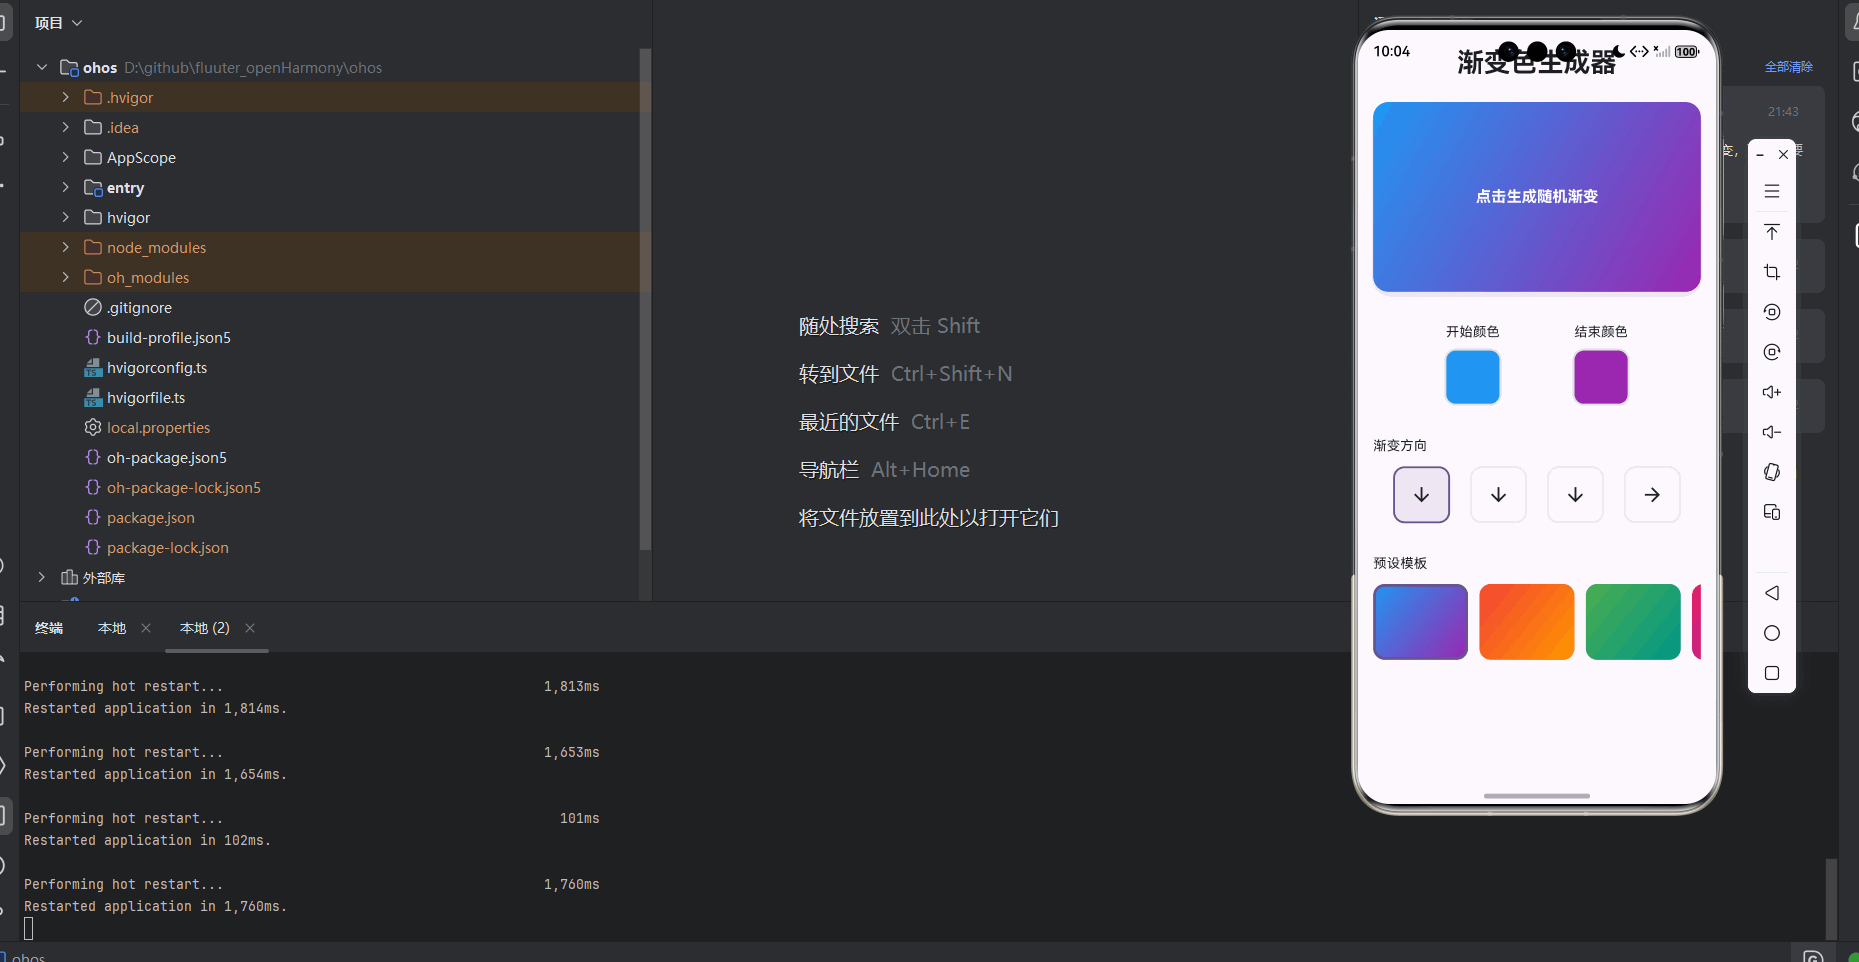Screen dimensions: 1859x962
Task: Expand the node_modules folder
Action: pyautogui.click(x=66, y=247)
